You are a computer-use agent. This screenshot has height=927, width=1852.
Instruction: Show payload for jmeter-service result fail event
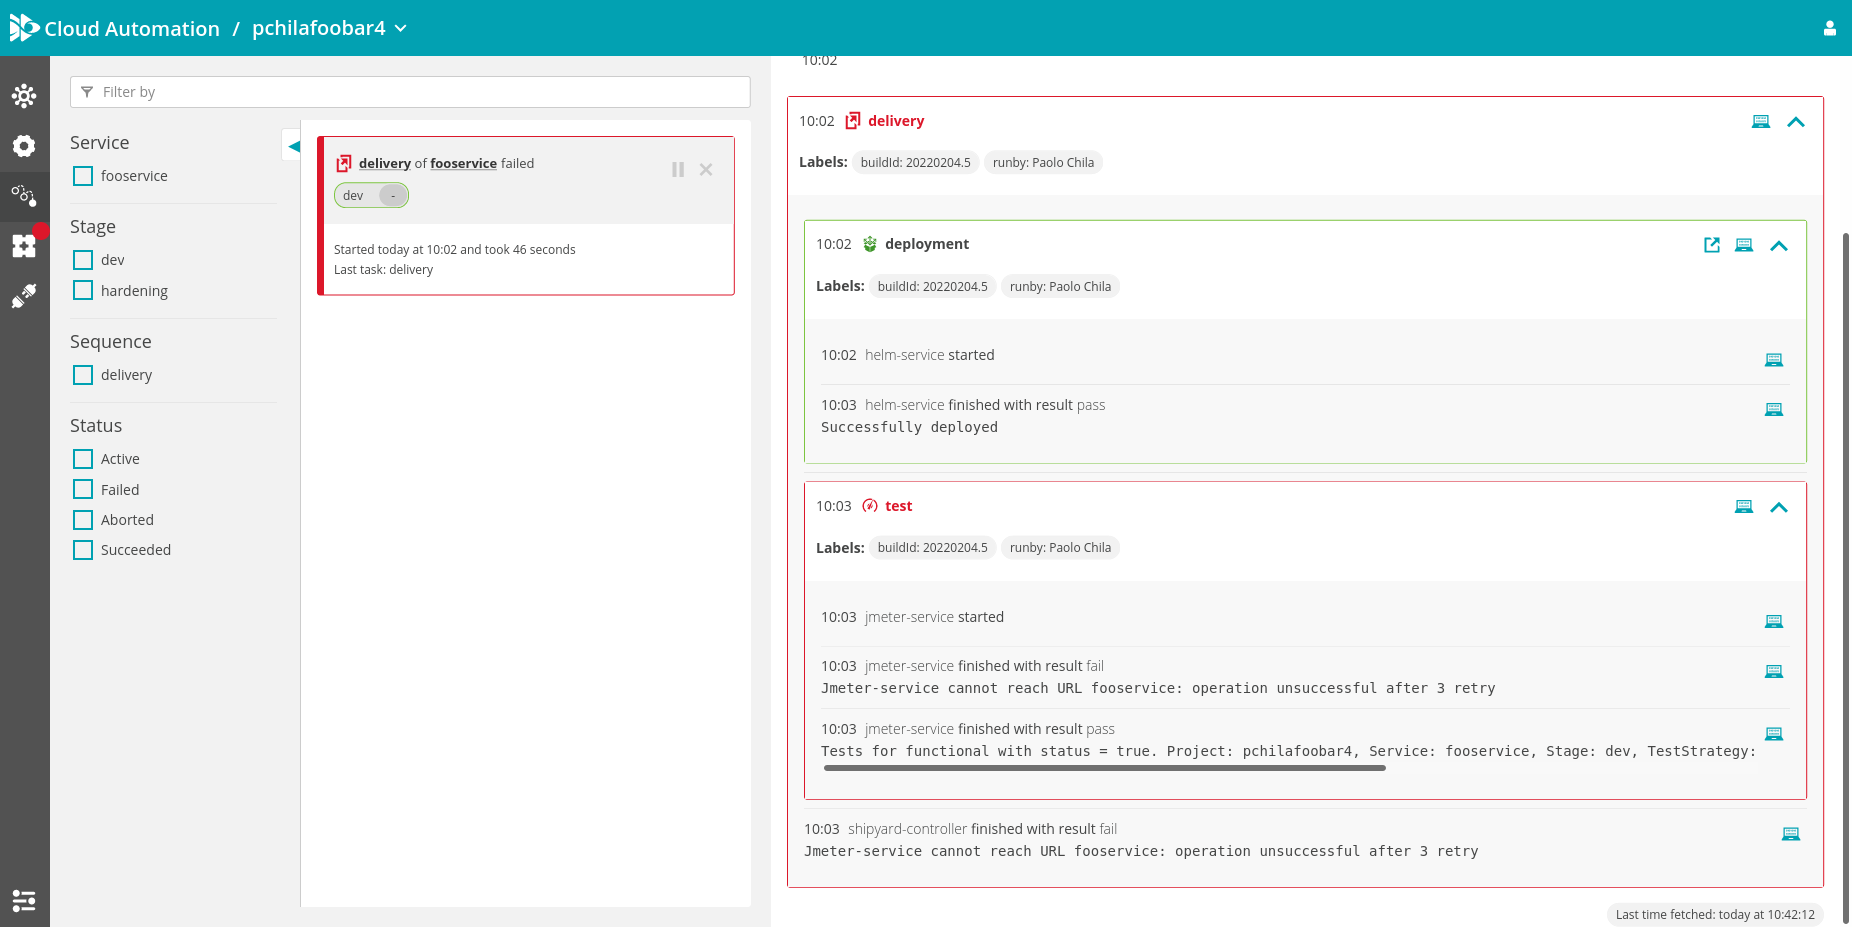[x=1774, y=671]
